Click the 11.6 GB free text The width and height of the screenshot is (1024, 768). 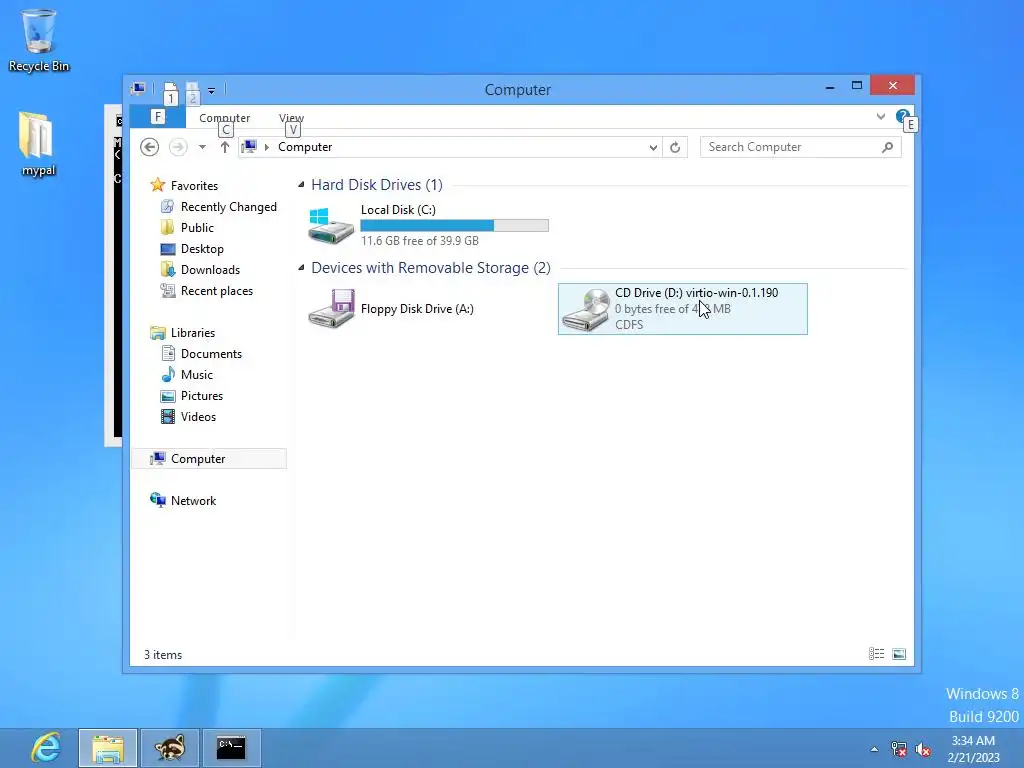click(420, 241)
